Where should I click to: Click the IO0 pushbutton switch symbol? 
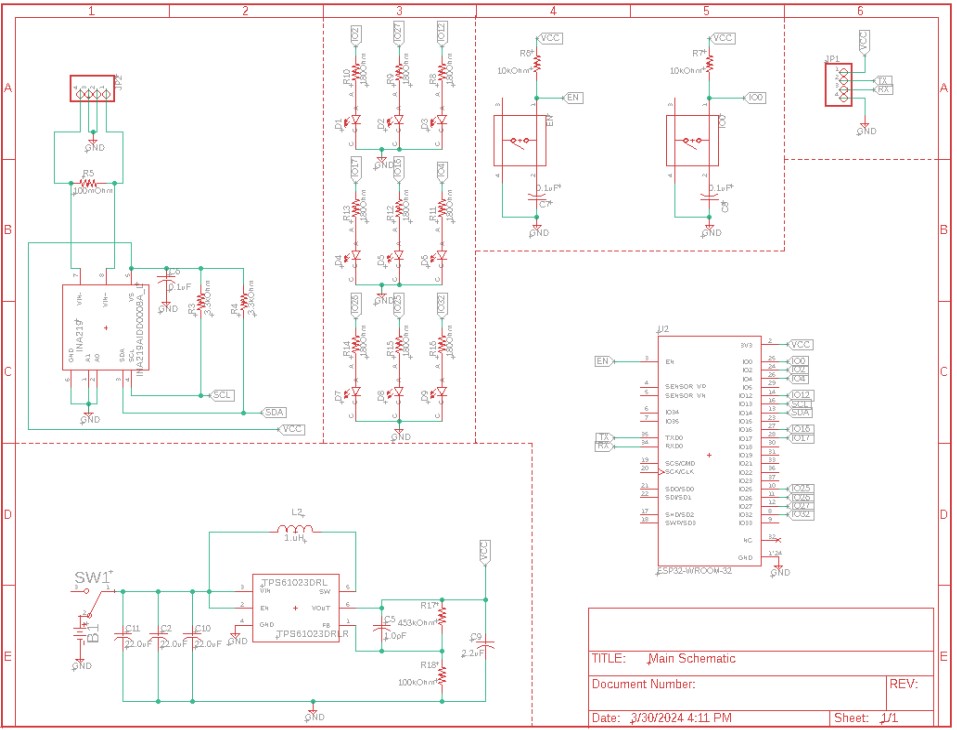(692, 140)
